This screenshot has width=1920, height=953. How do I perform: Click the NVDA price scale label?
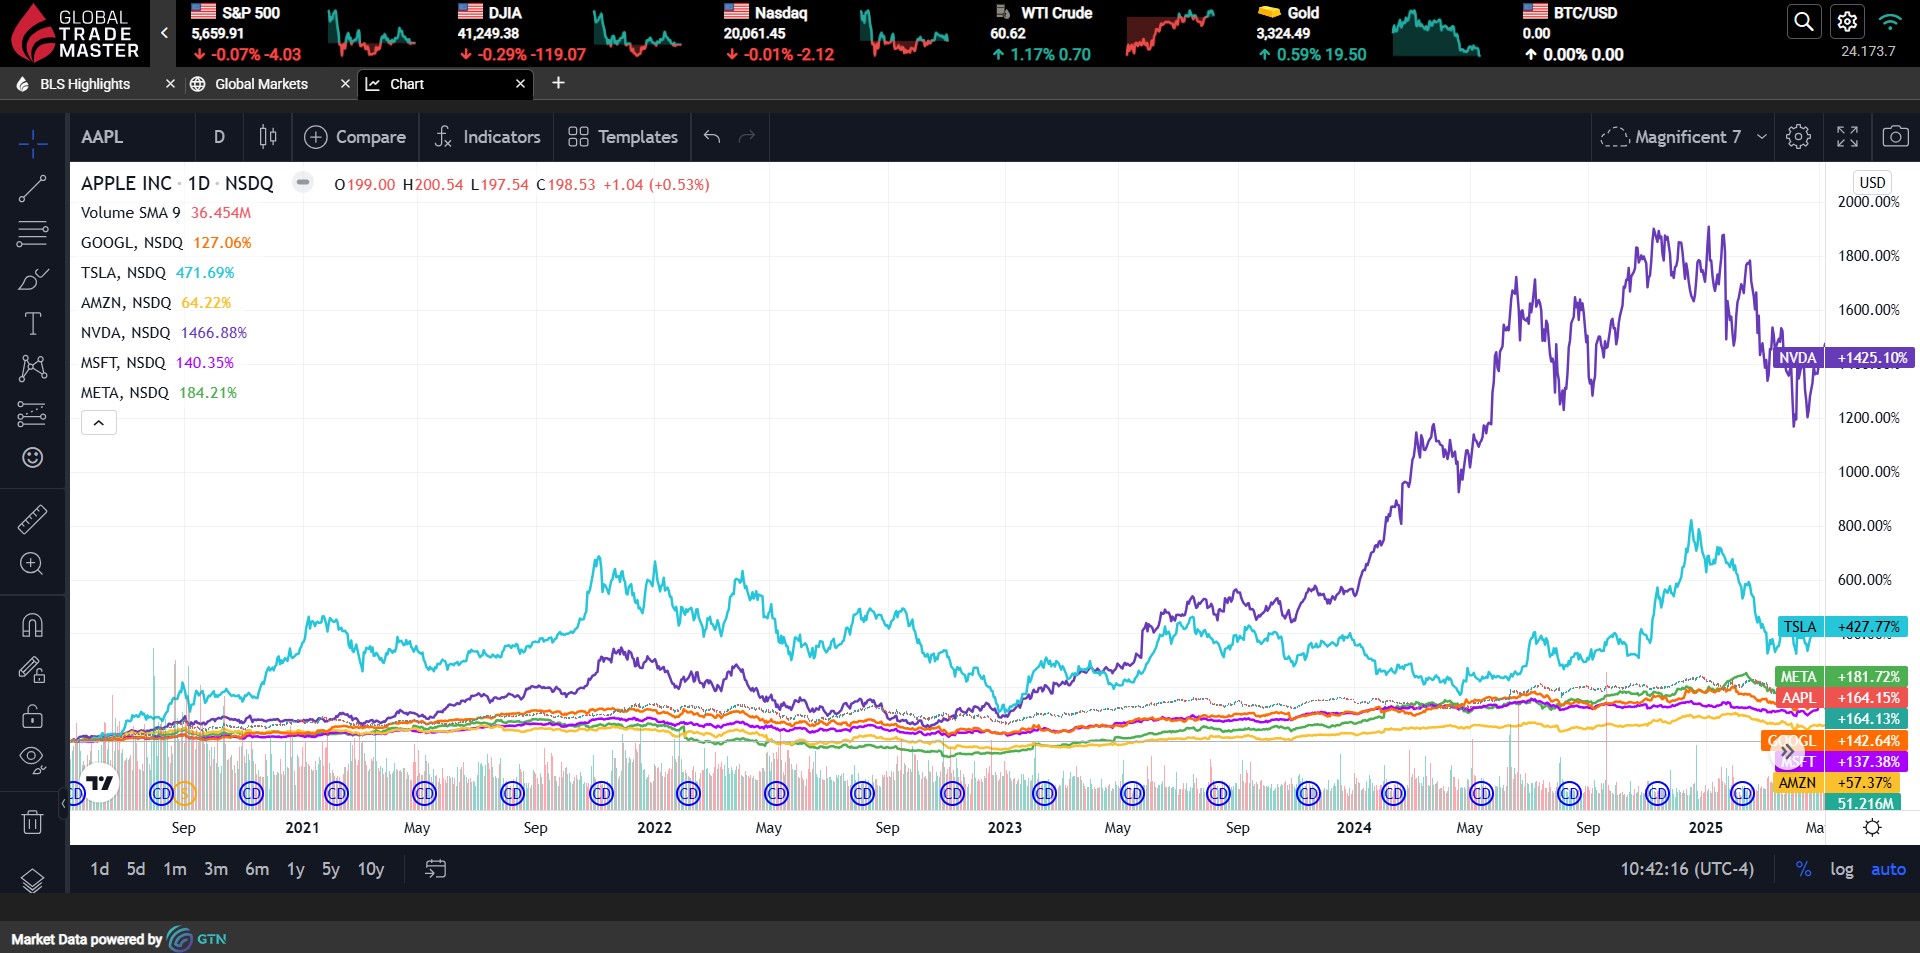1843,357
